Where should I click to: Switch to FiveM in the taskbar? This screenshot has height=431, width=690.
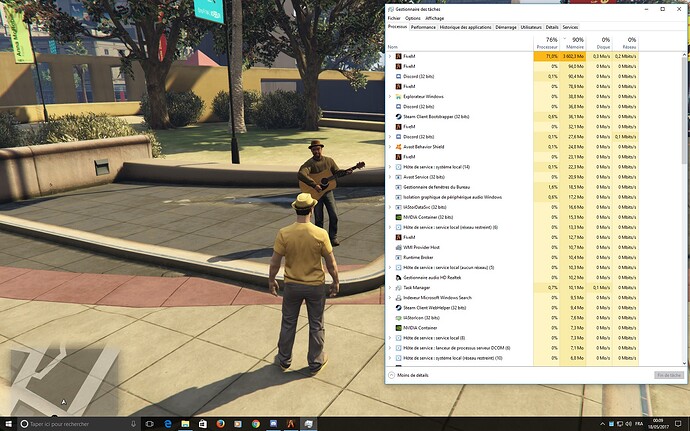291,424
